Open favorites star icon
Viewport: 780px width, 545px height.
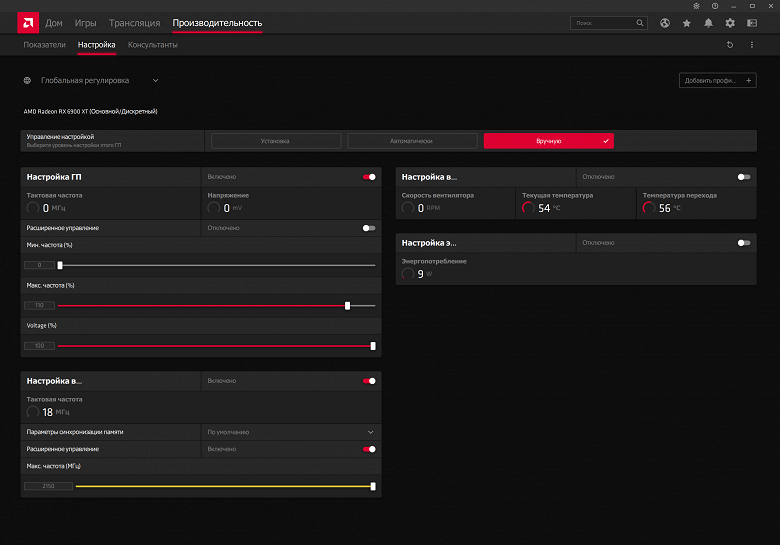tap(686, 23)
